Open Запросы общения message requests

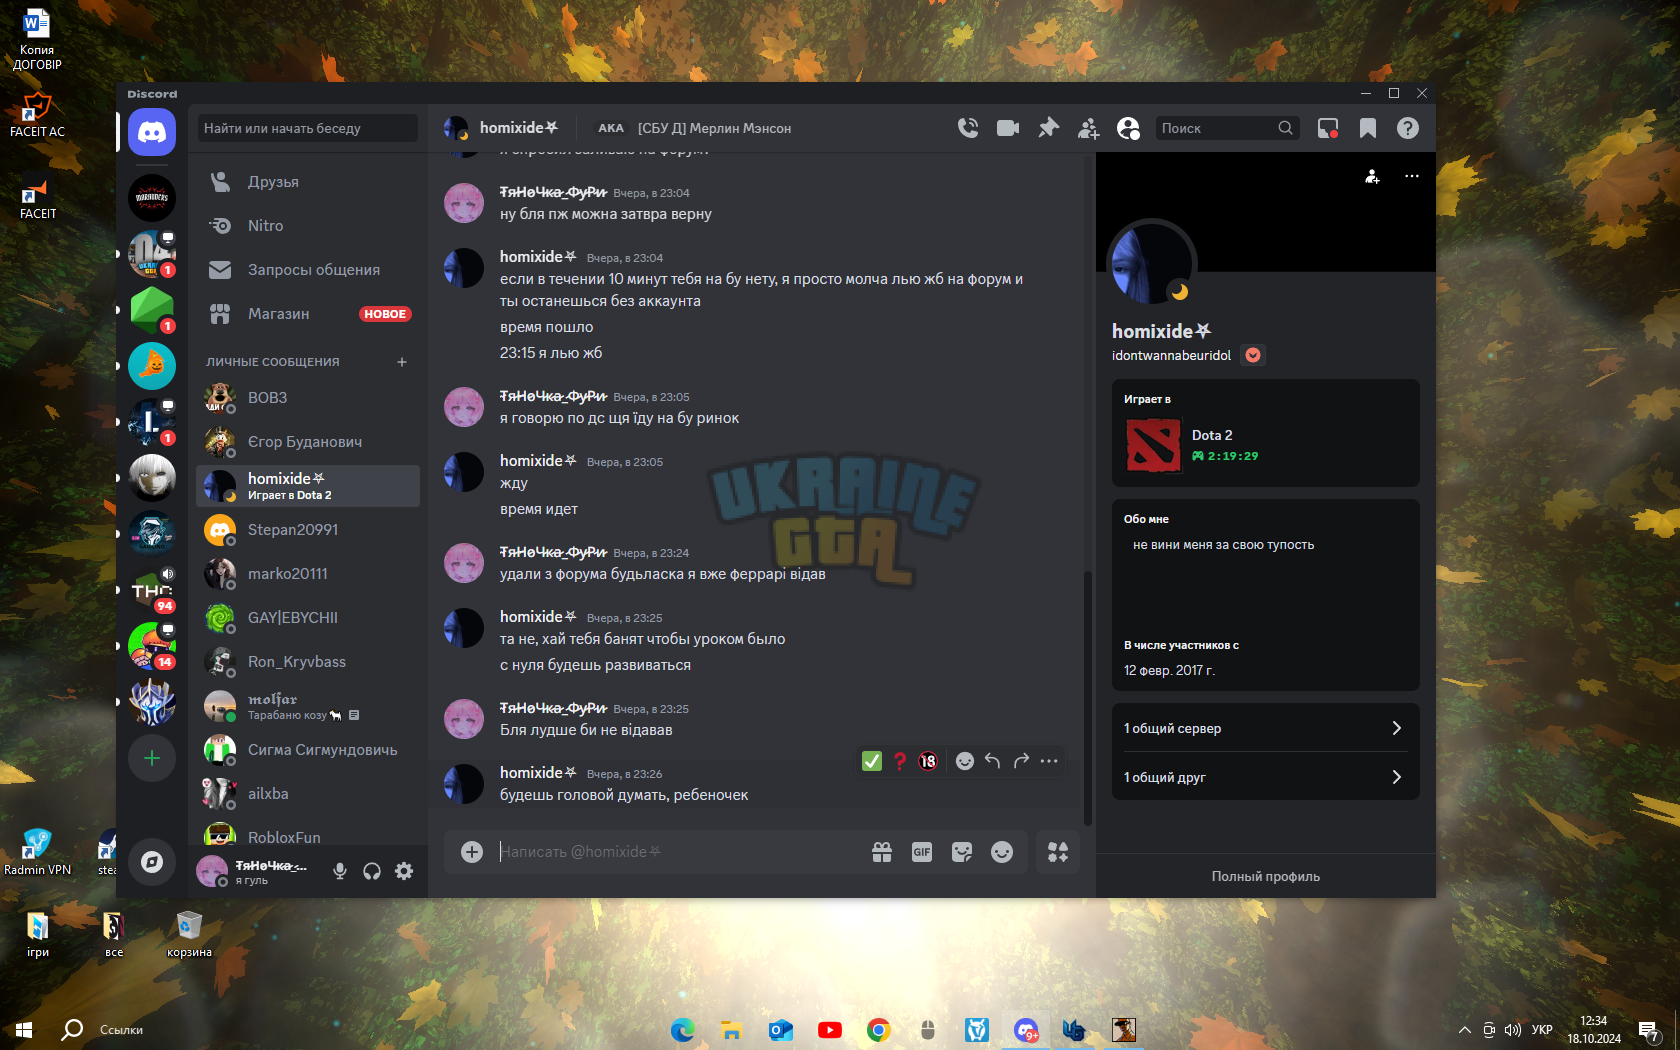point(308,270)
